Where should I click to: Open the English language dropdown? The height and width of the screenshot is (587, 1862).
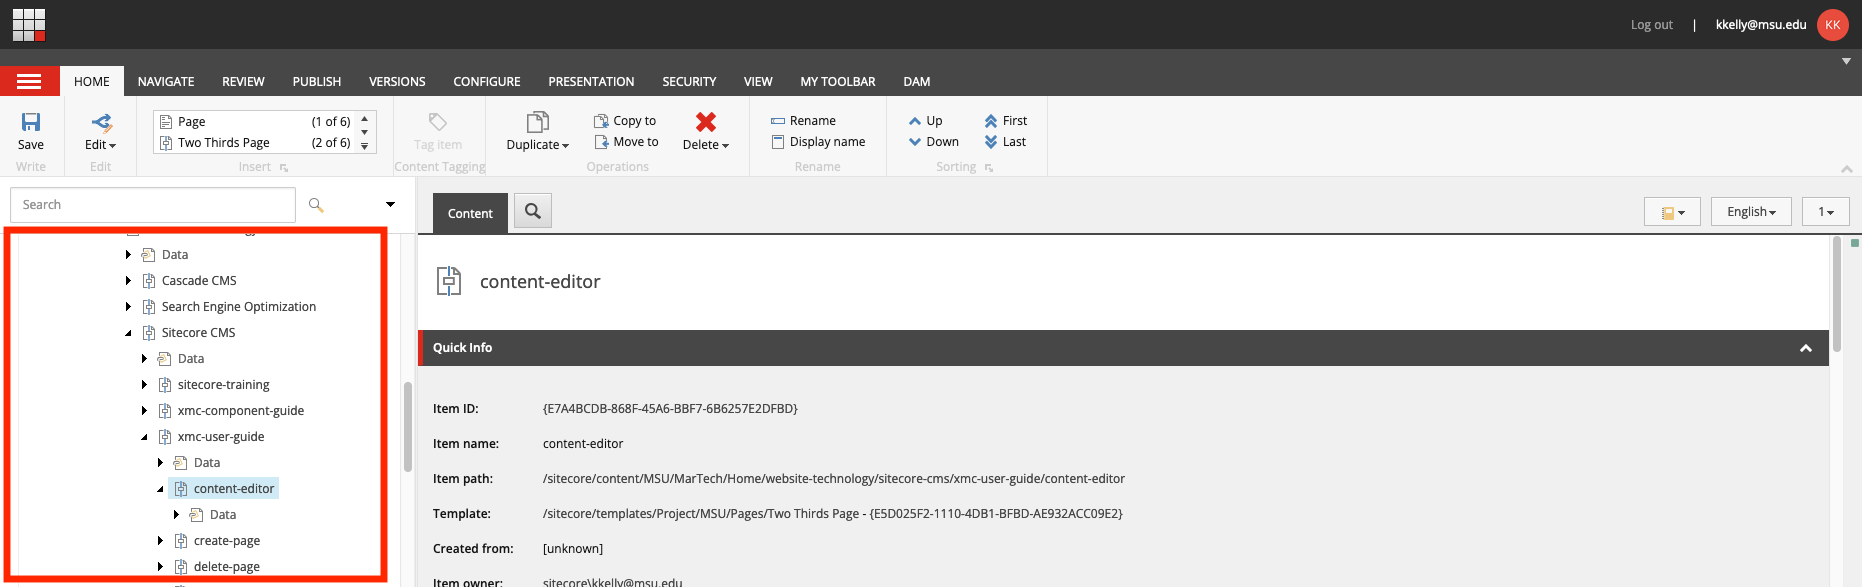click(1751, 212)
